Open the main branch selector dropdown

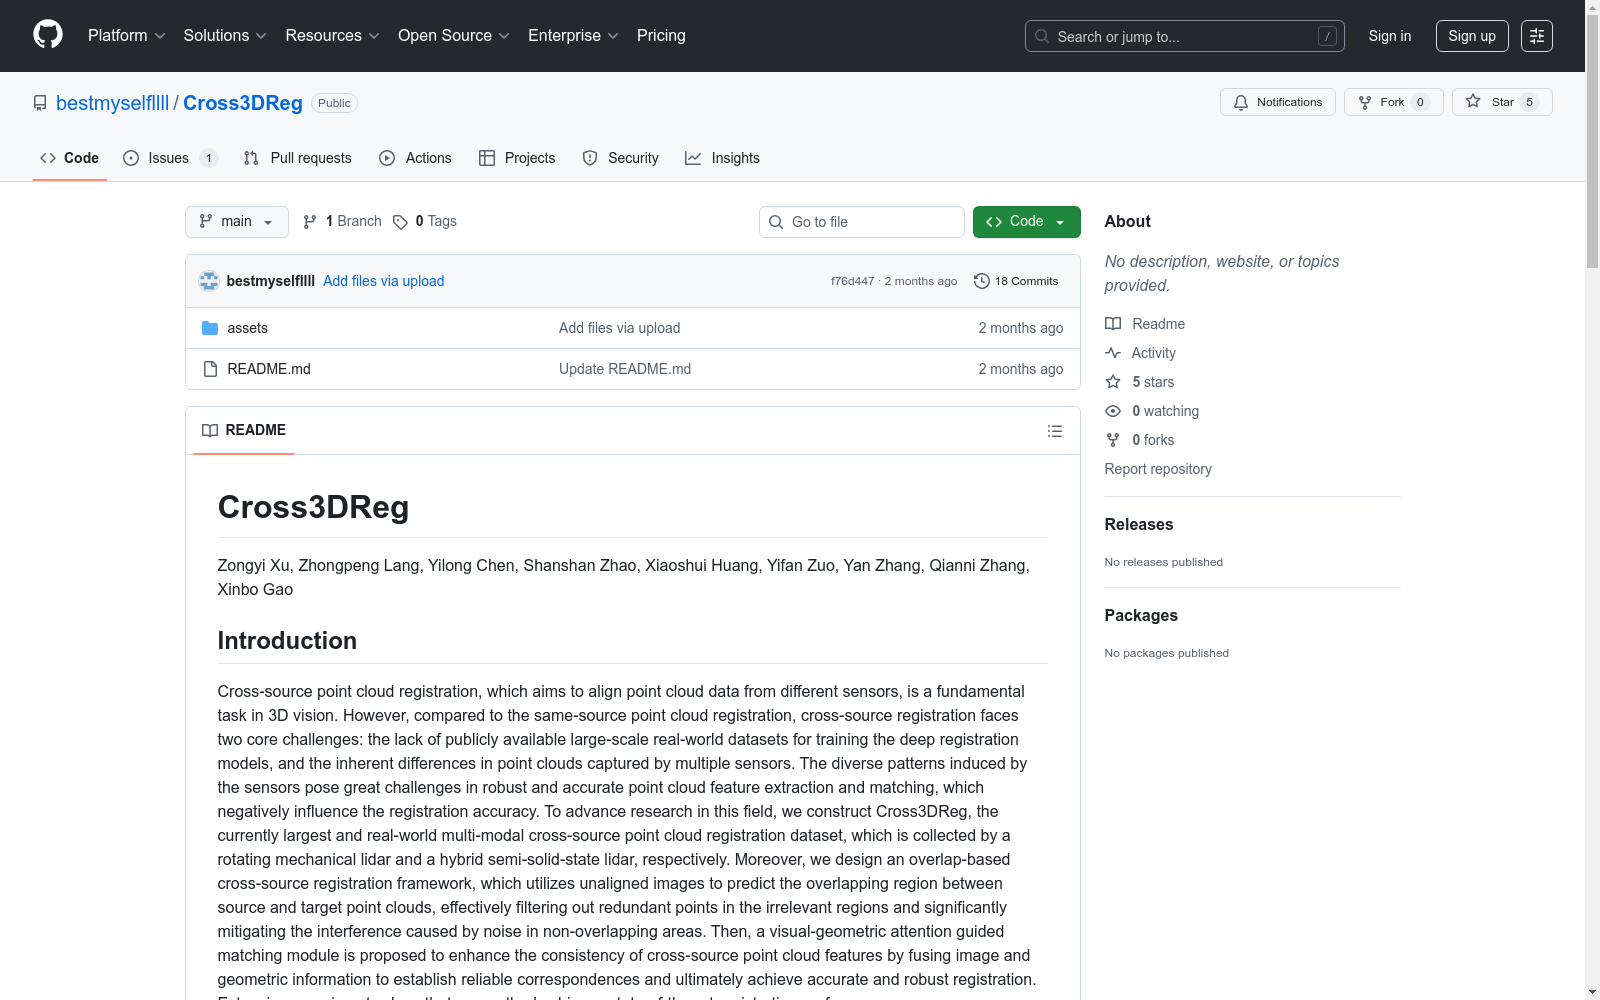tap(237, 222)
